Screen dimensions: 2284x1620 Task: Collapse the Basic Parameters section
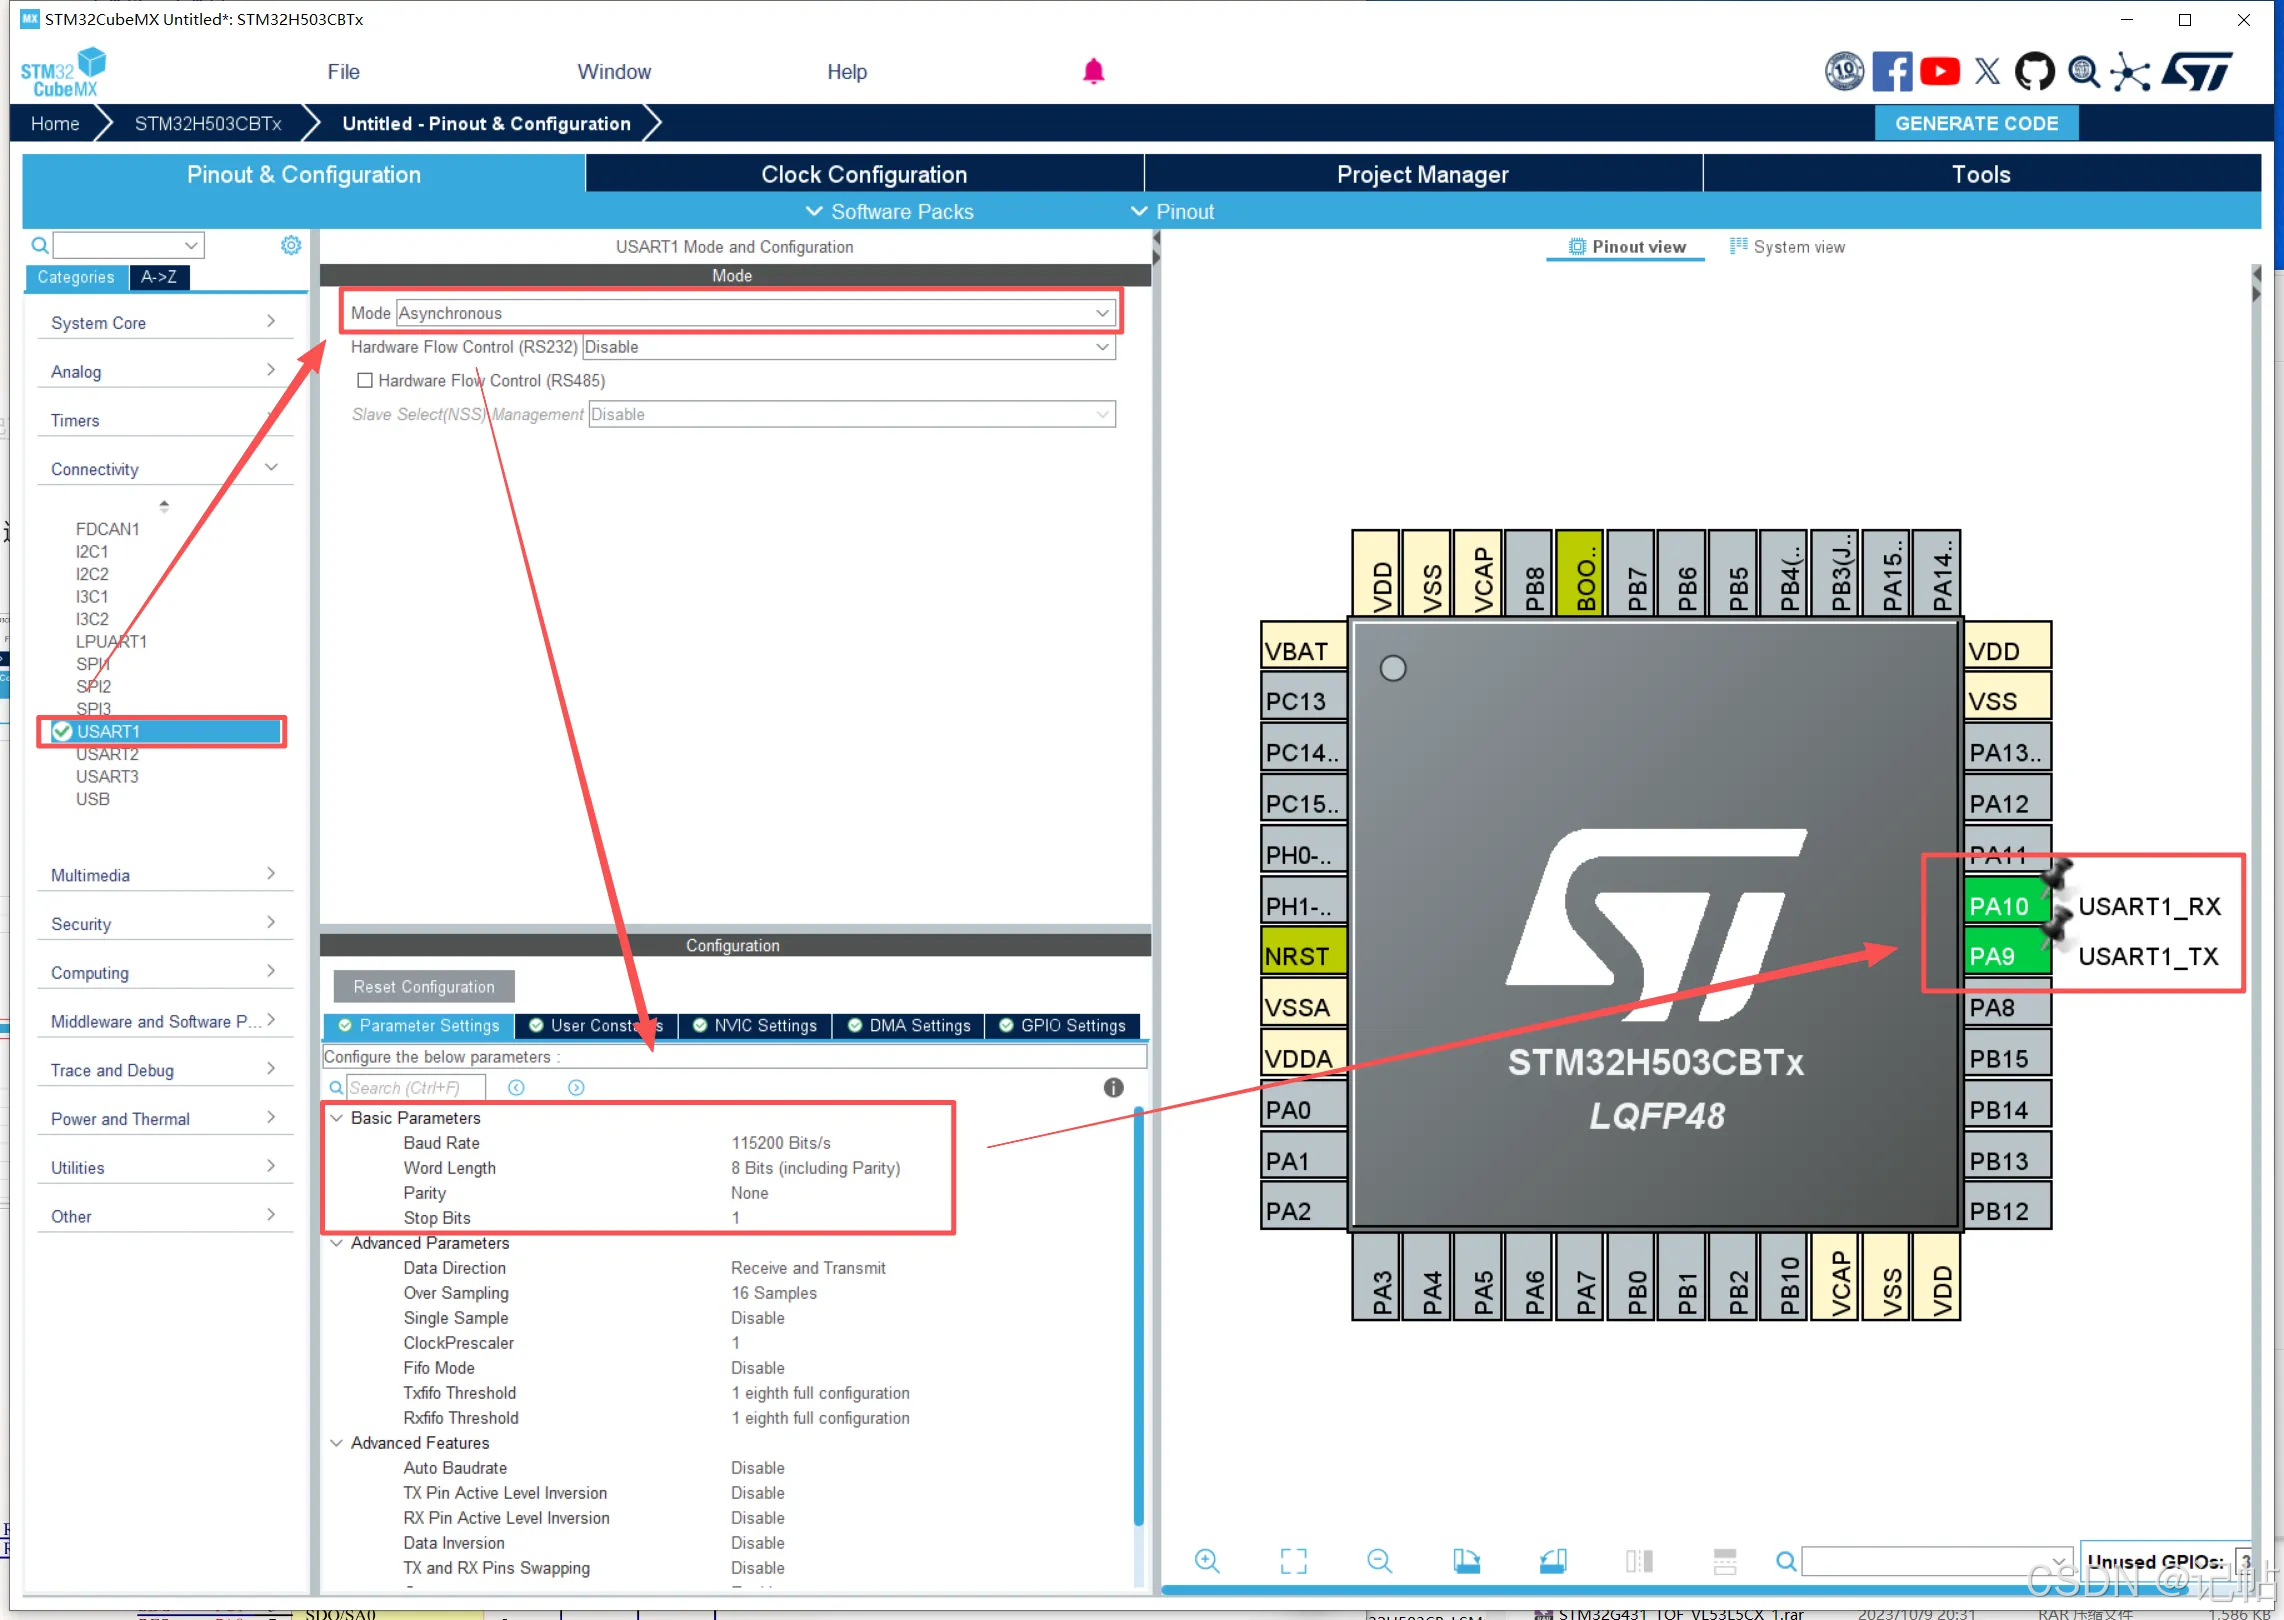[337, 1118]
